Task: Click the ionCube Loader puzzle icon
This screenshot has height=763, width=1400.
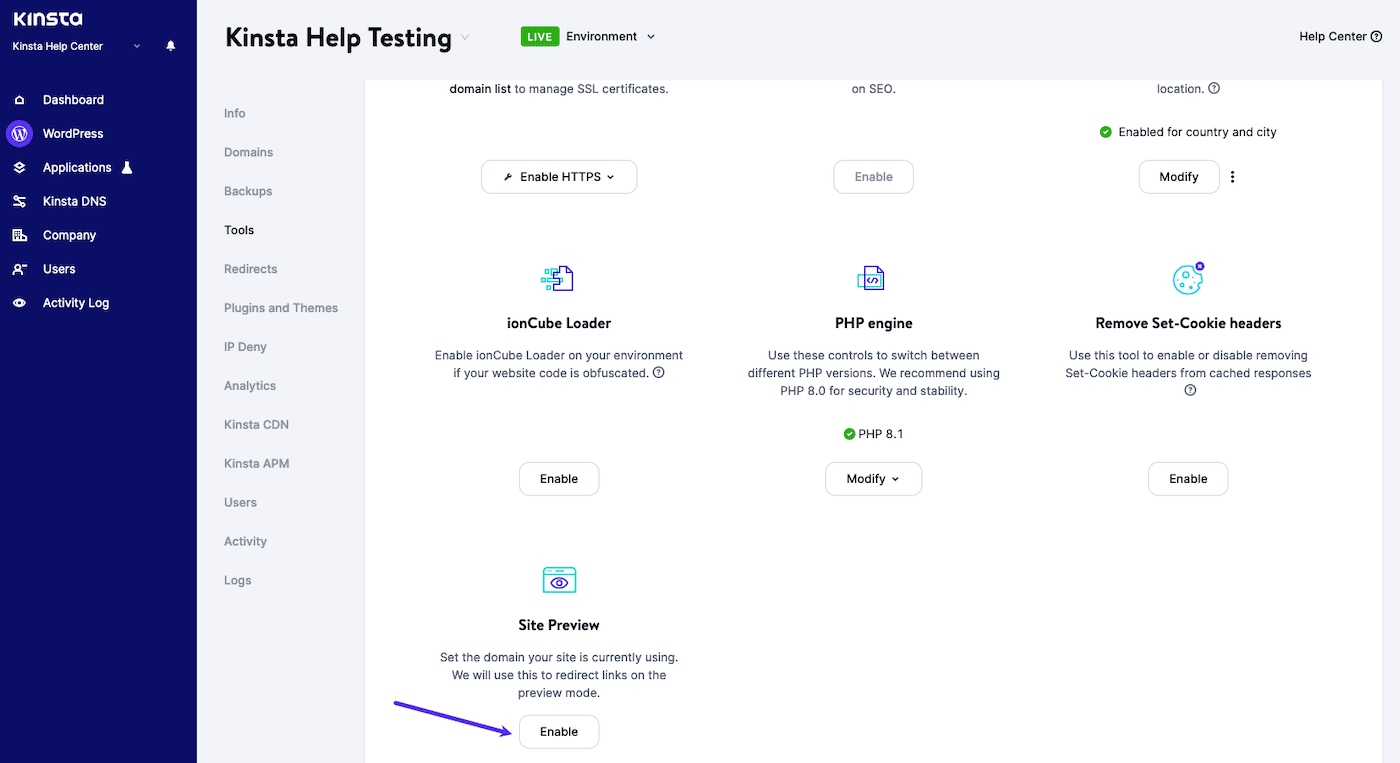Action: click(x=558, y=278)
